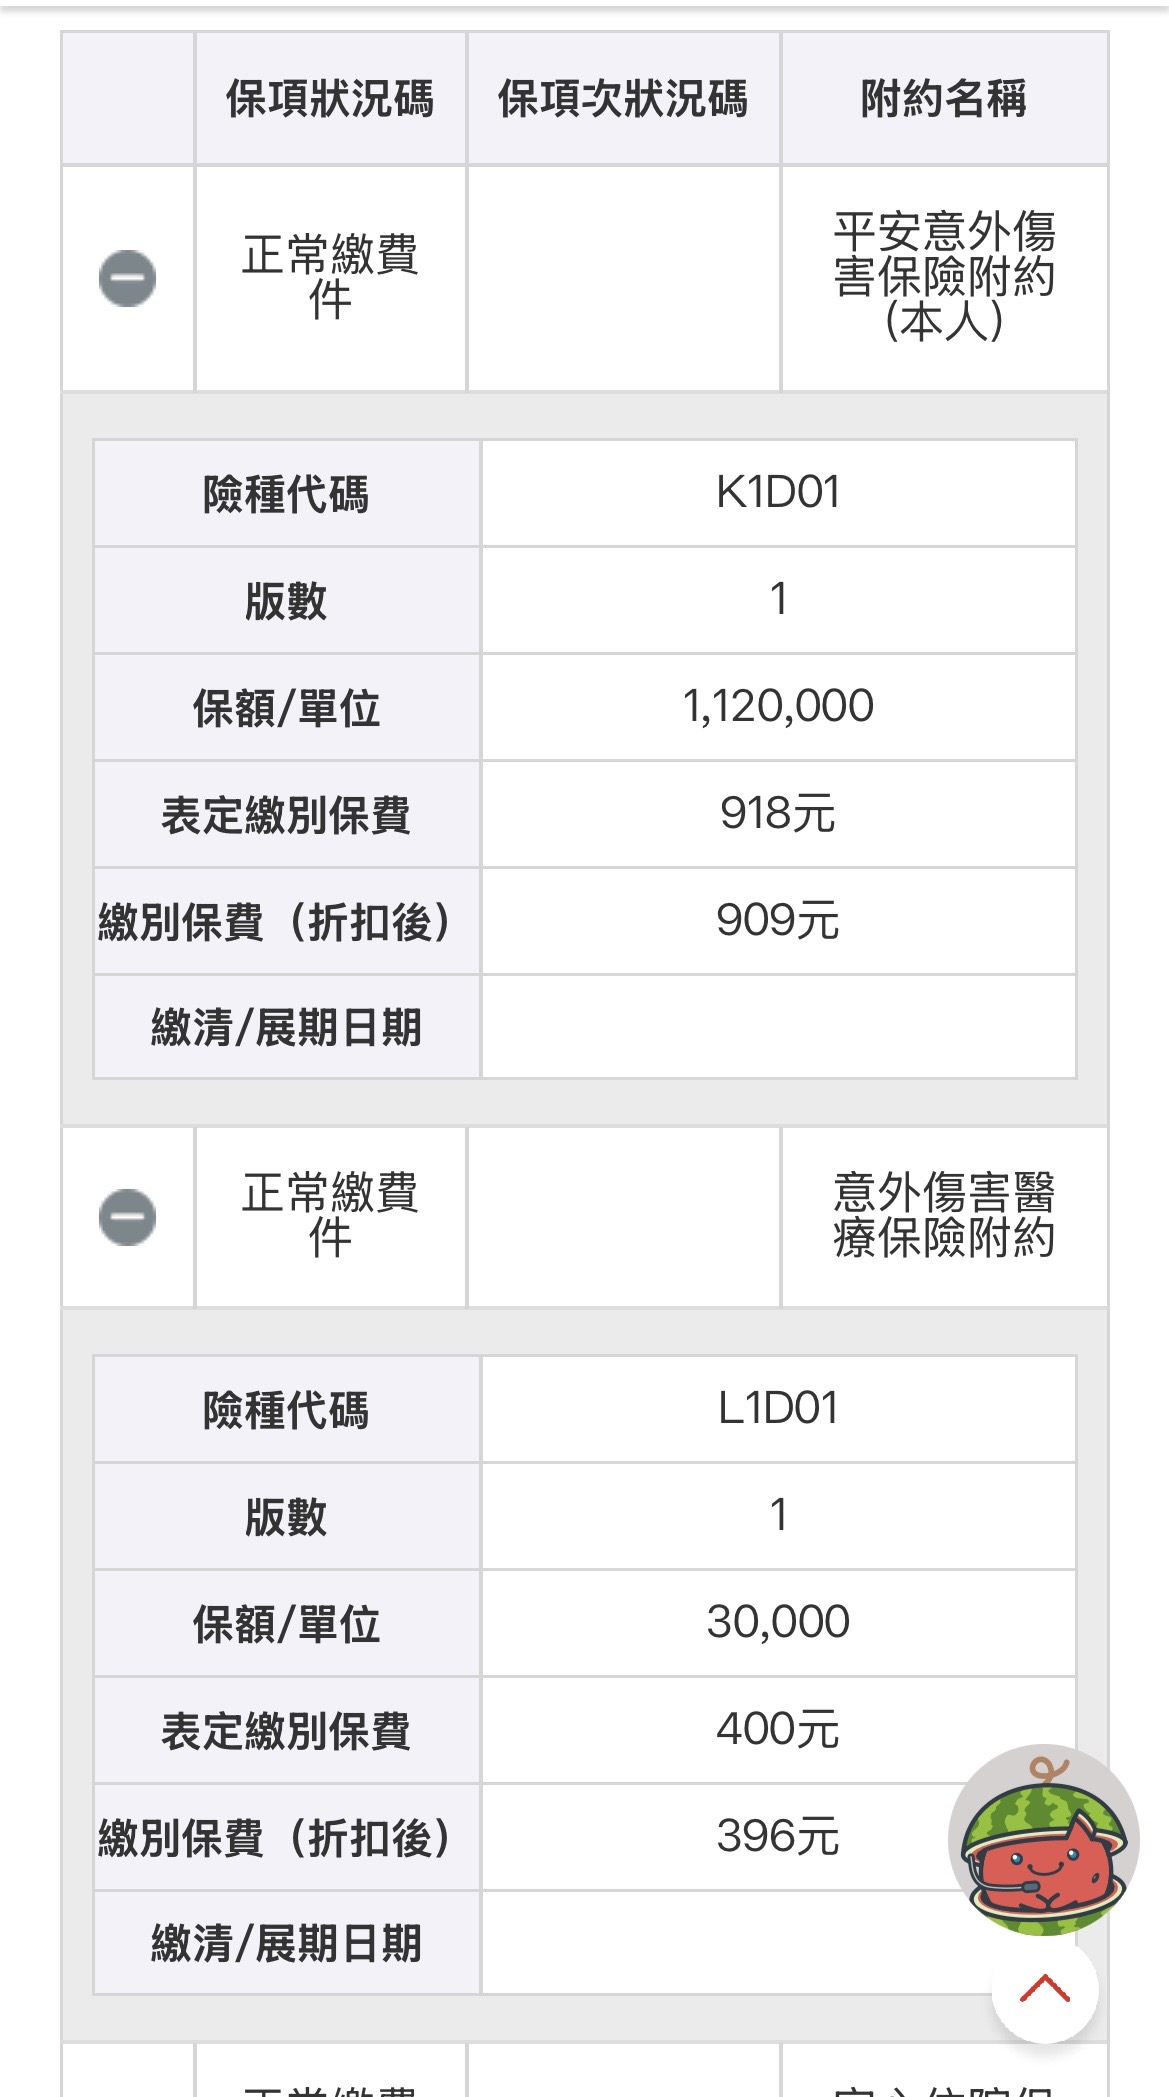
Task: Select the 1,120,000 coverage amount
Action: tap(778, 707)
